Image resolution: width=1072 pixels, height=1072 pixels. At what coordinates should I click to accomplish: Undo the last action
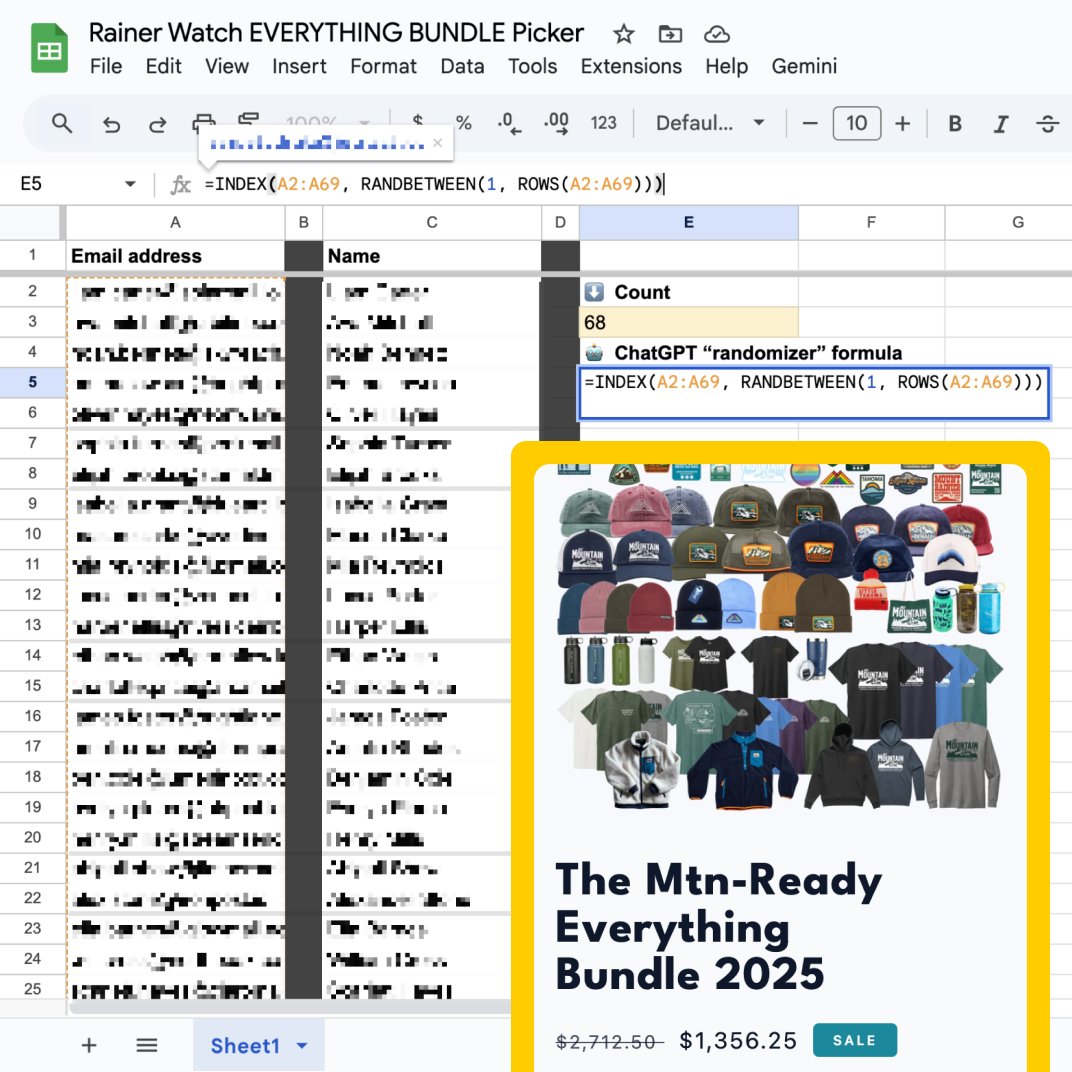point(111,124)
